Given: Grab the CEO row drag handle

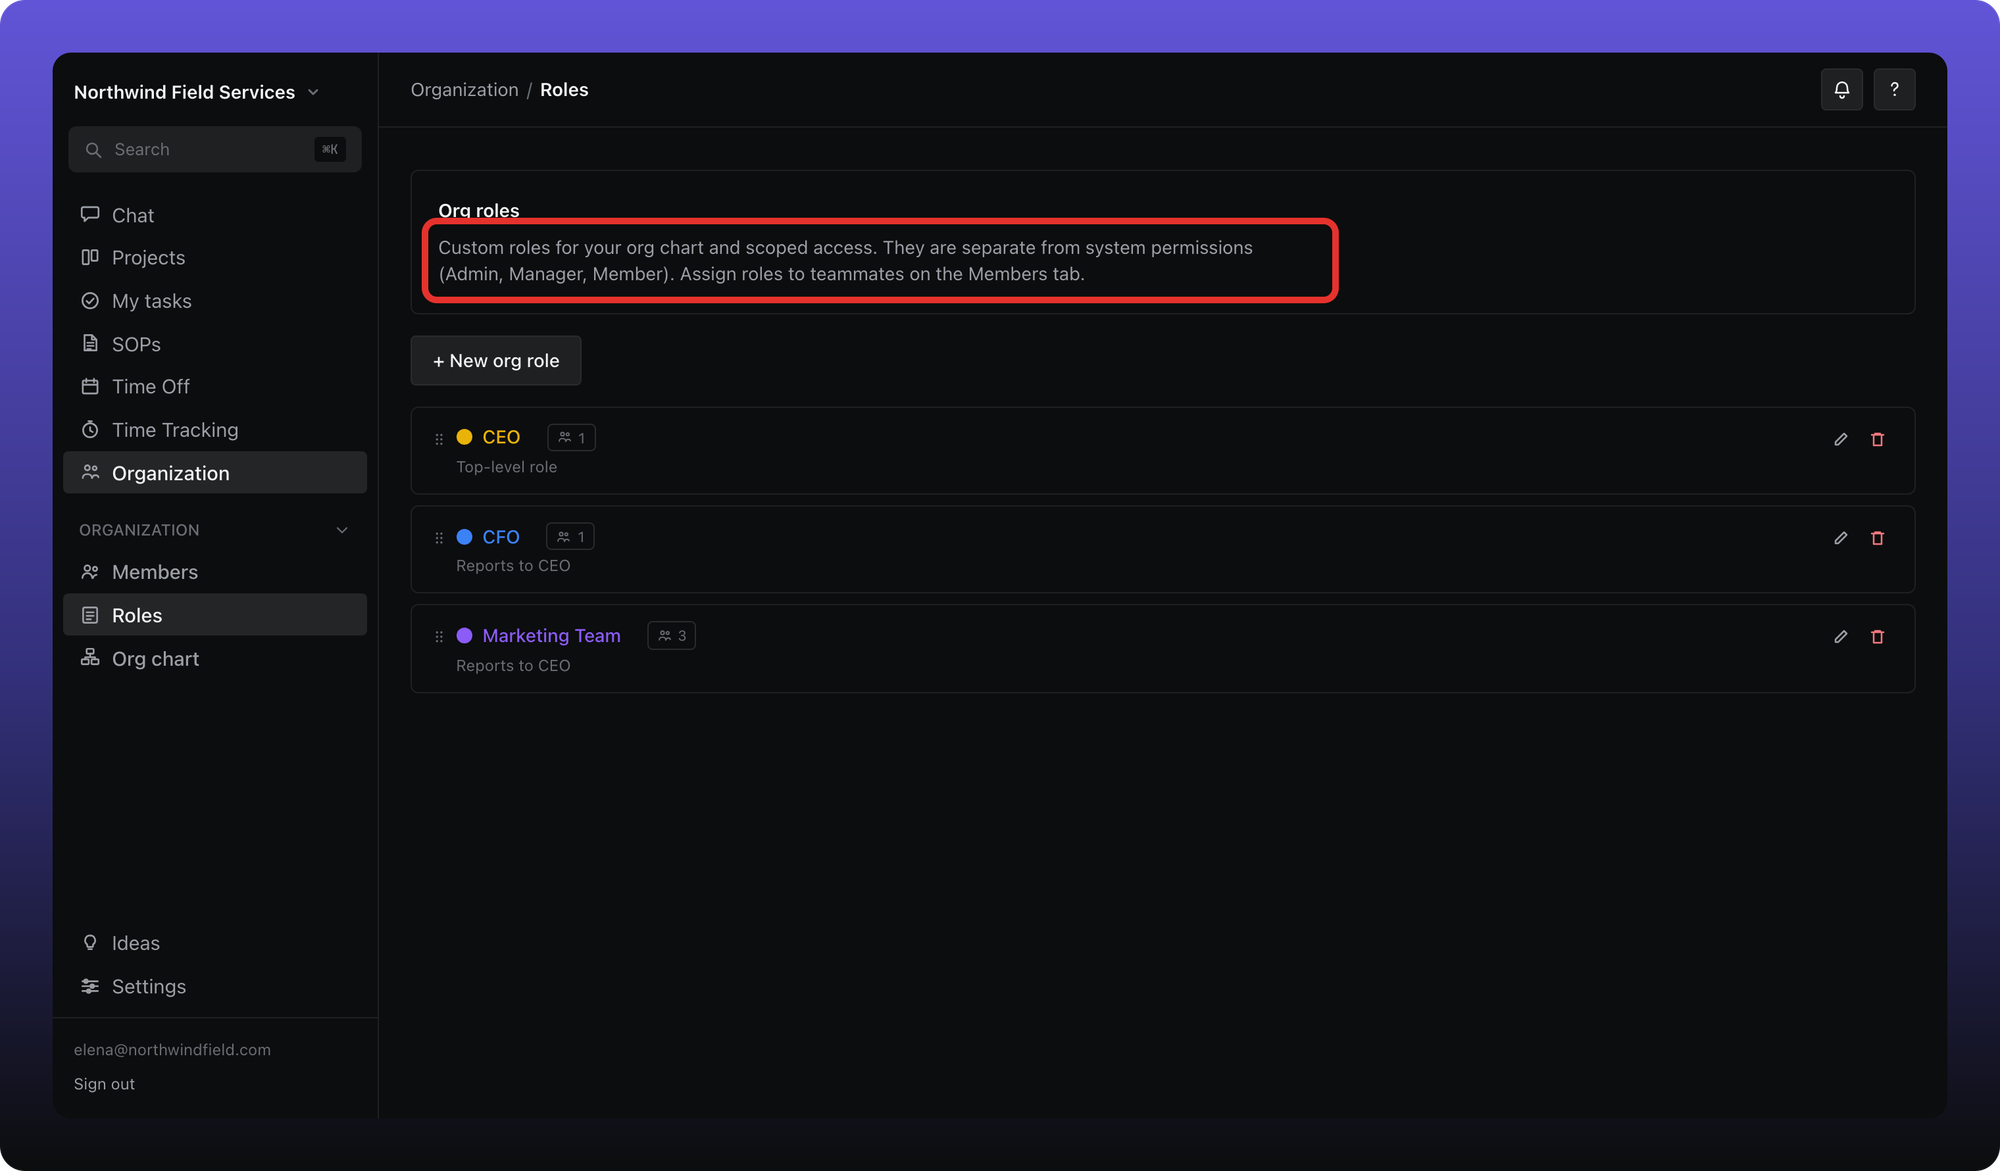Looking at the screenshot, I should pyautogui.click(x=439, y=439).
